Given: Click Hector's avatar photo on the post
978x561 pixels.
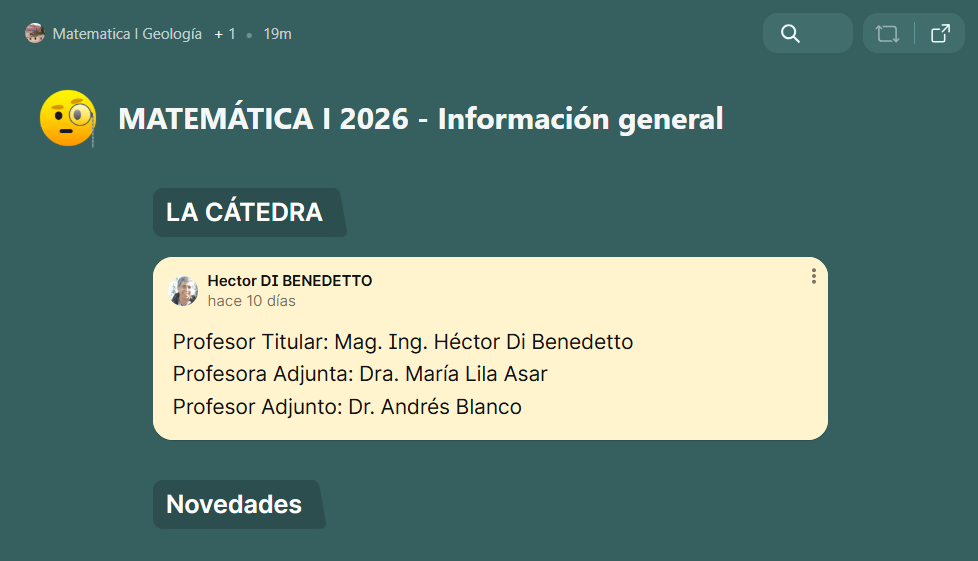Looking at the screenshot, I should point(184,290).
